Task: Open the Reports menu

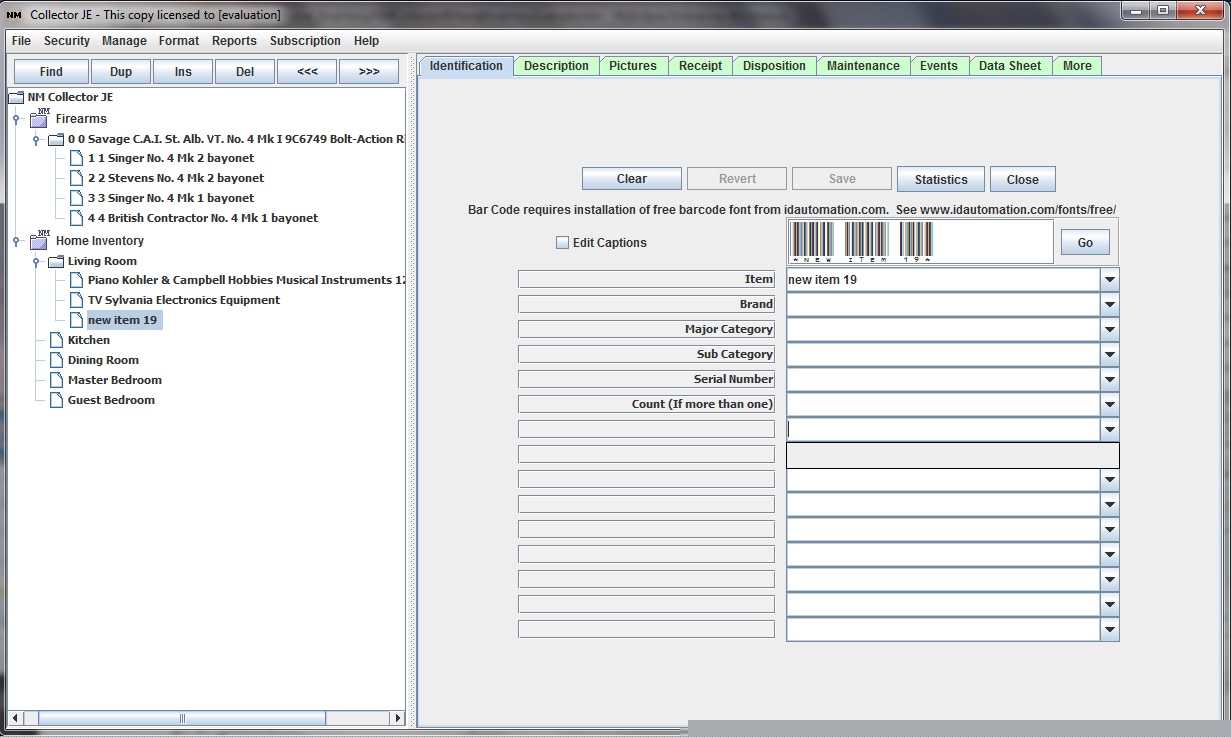Action: click(234, 41)
